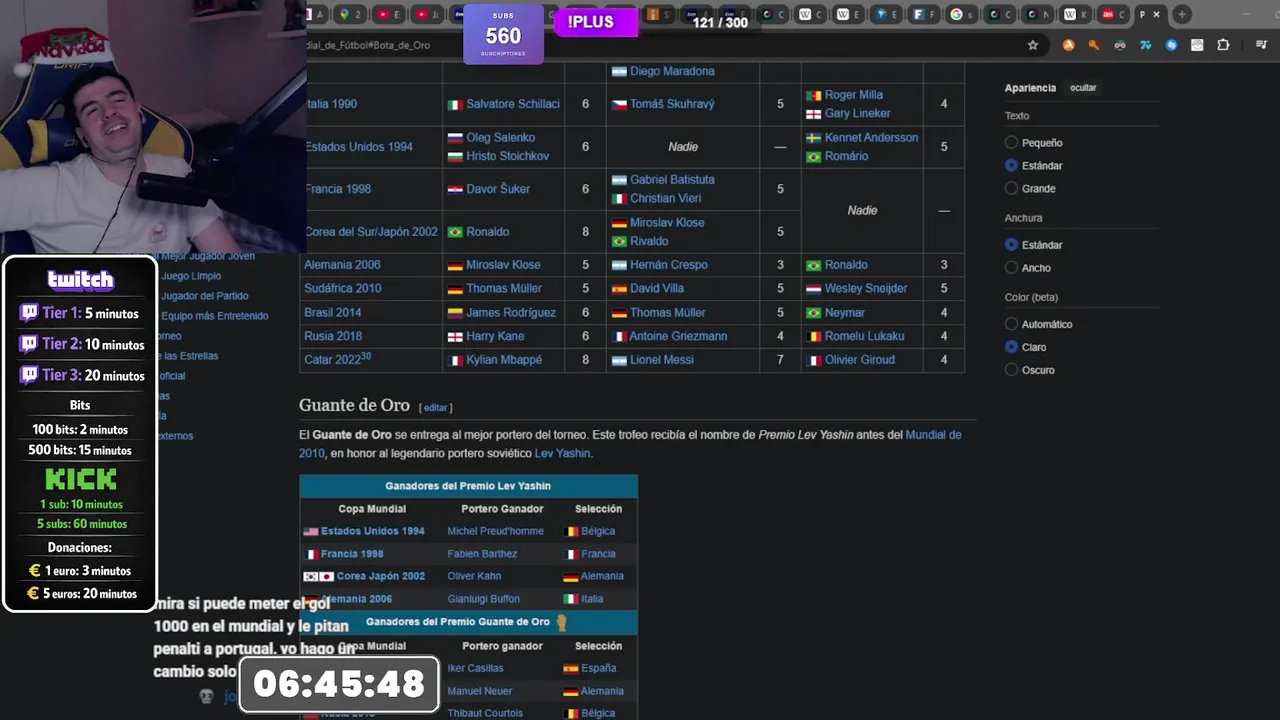Open the Diego Maradona article
The width and height of the screenshot is (1280, 720).
click(x=672, y=71)
